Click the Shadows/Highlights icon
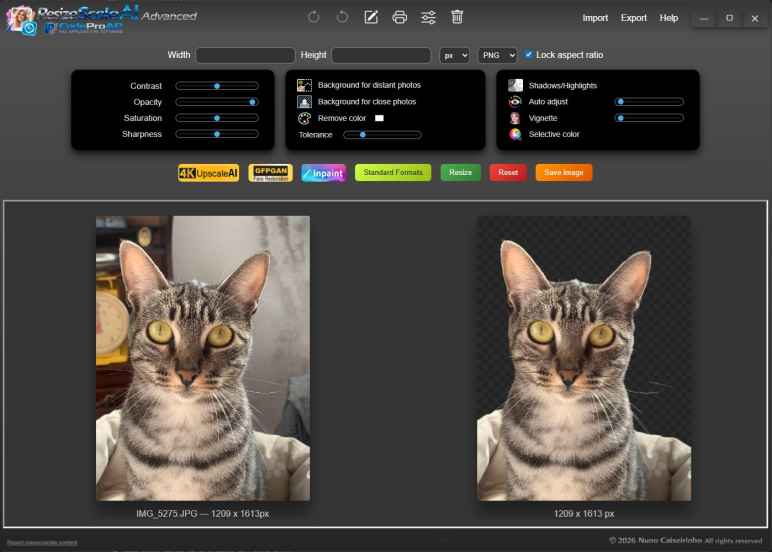This screenshot has width=772, height=552. tap(515, 85)
